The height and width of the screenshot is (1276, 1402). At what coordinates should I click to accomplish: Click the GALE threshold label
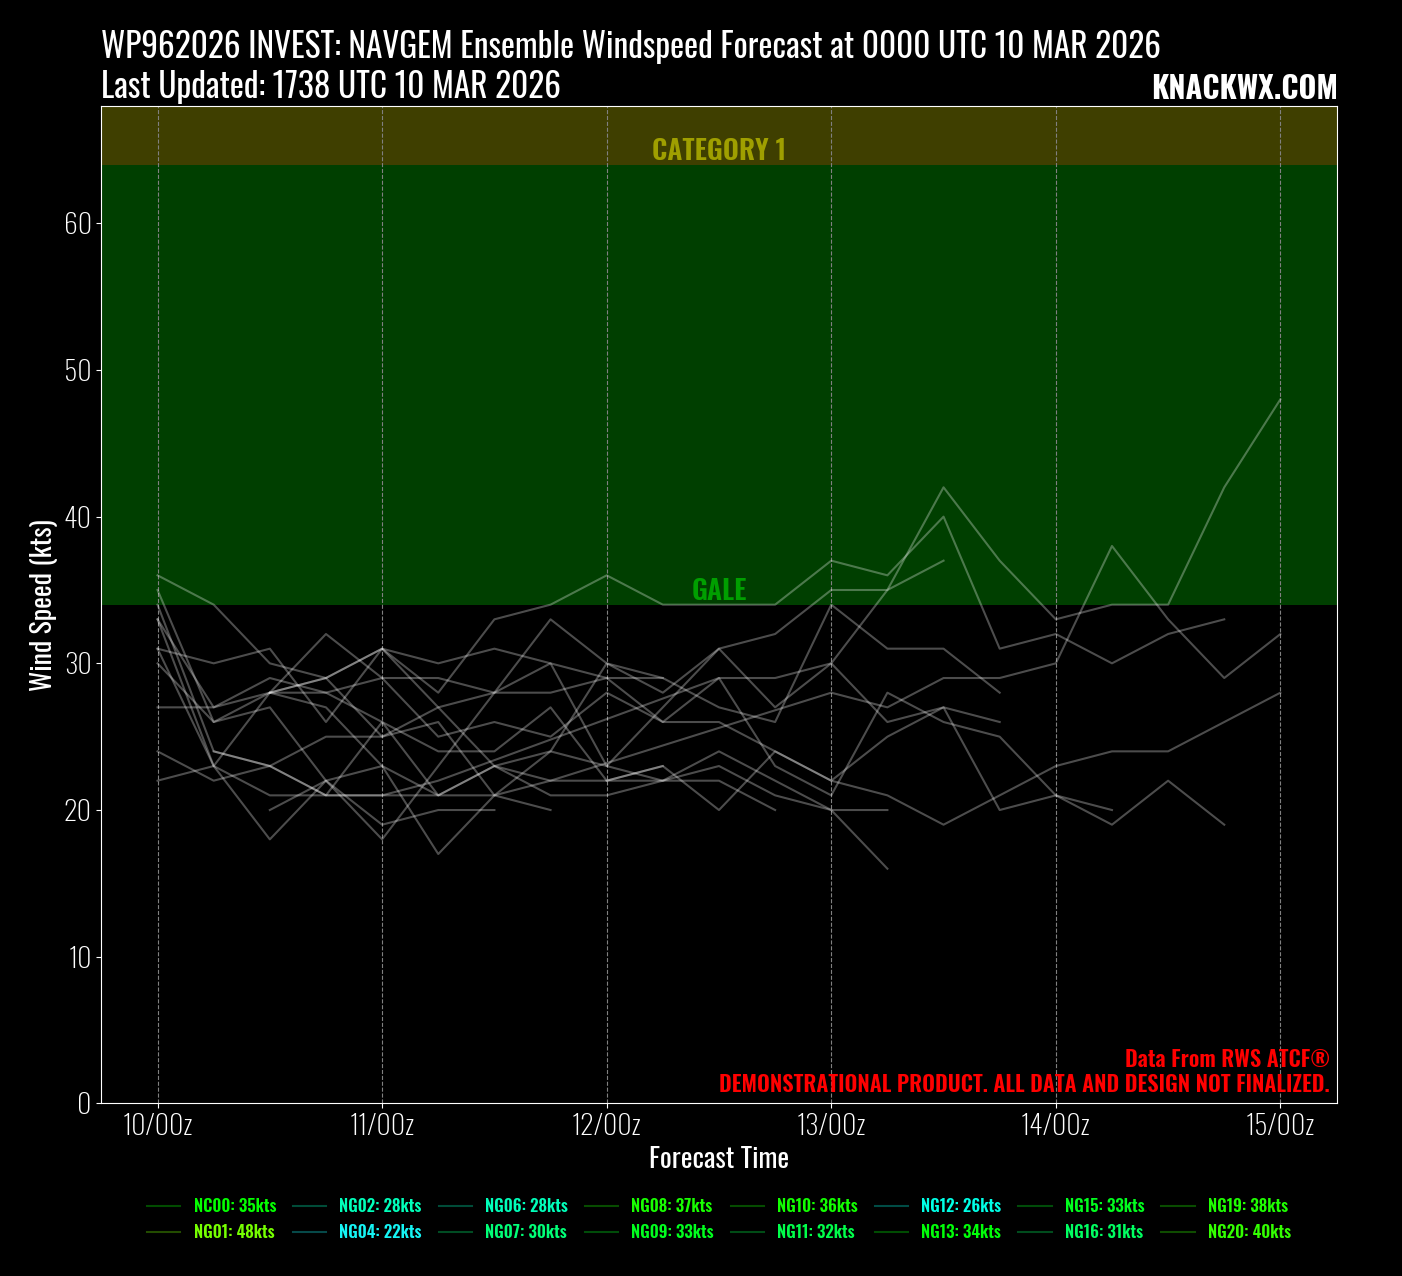coord(719,590)
